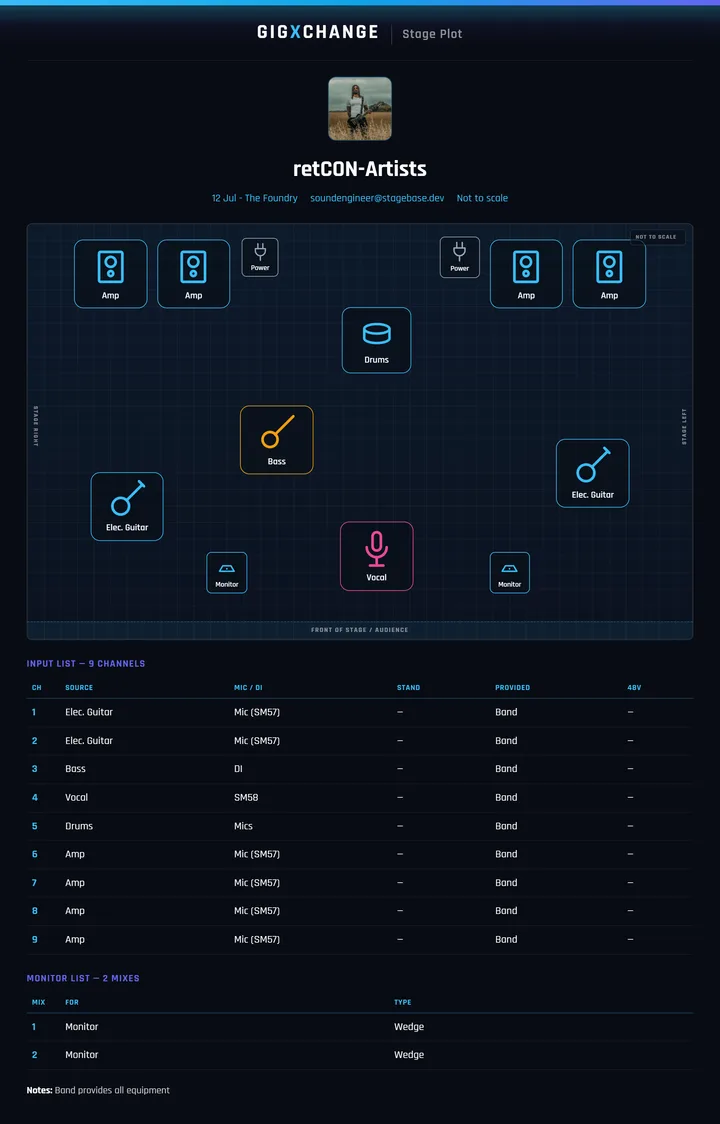Click Mic (SM57) in channel 2 row

click(257, 740)
